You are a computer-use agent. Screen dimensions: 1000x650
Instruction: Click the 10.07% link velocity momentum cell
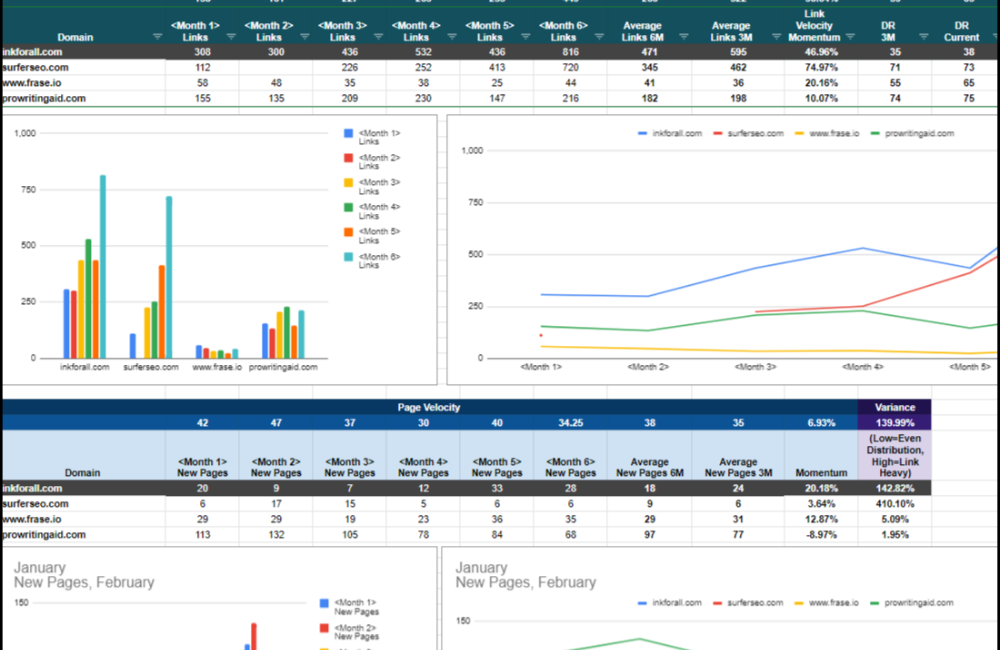click(x=821, y=98)
